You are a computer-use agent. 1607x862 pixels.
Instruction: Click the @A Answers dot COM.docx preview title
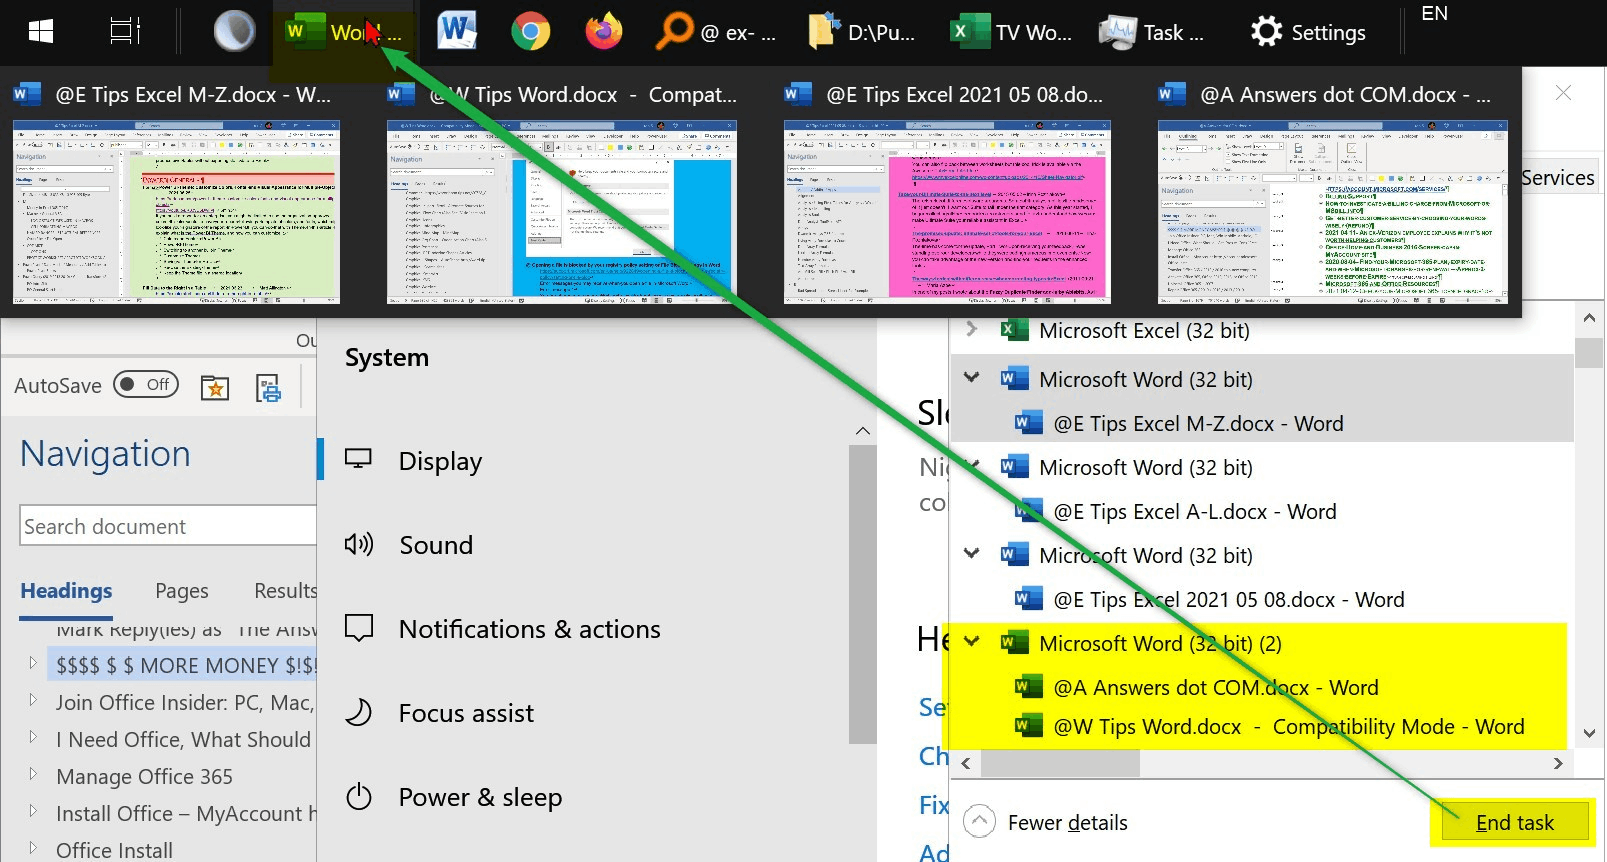[1345, 95]
